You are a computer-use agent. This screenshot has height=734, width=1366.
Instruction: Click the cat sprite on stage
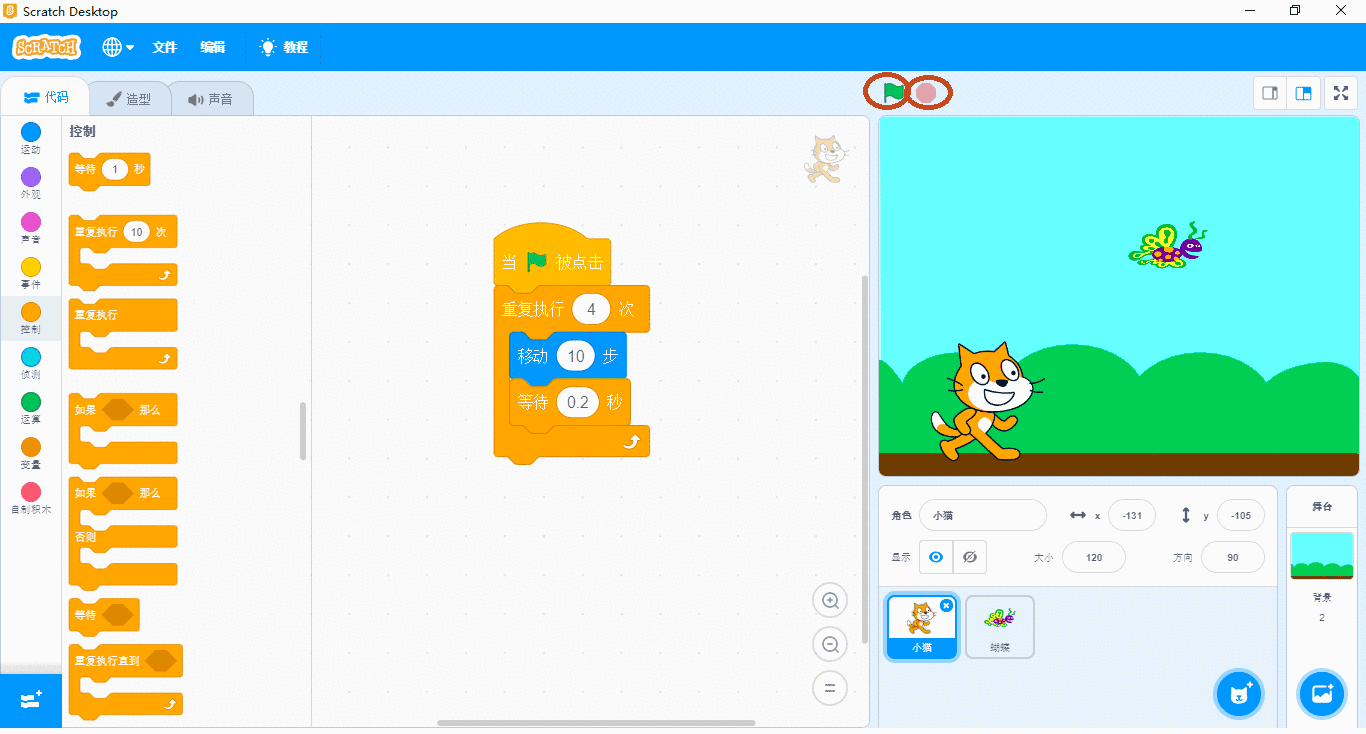[989, 402]
